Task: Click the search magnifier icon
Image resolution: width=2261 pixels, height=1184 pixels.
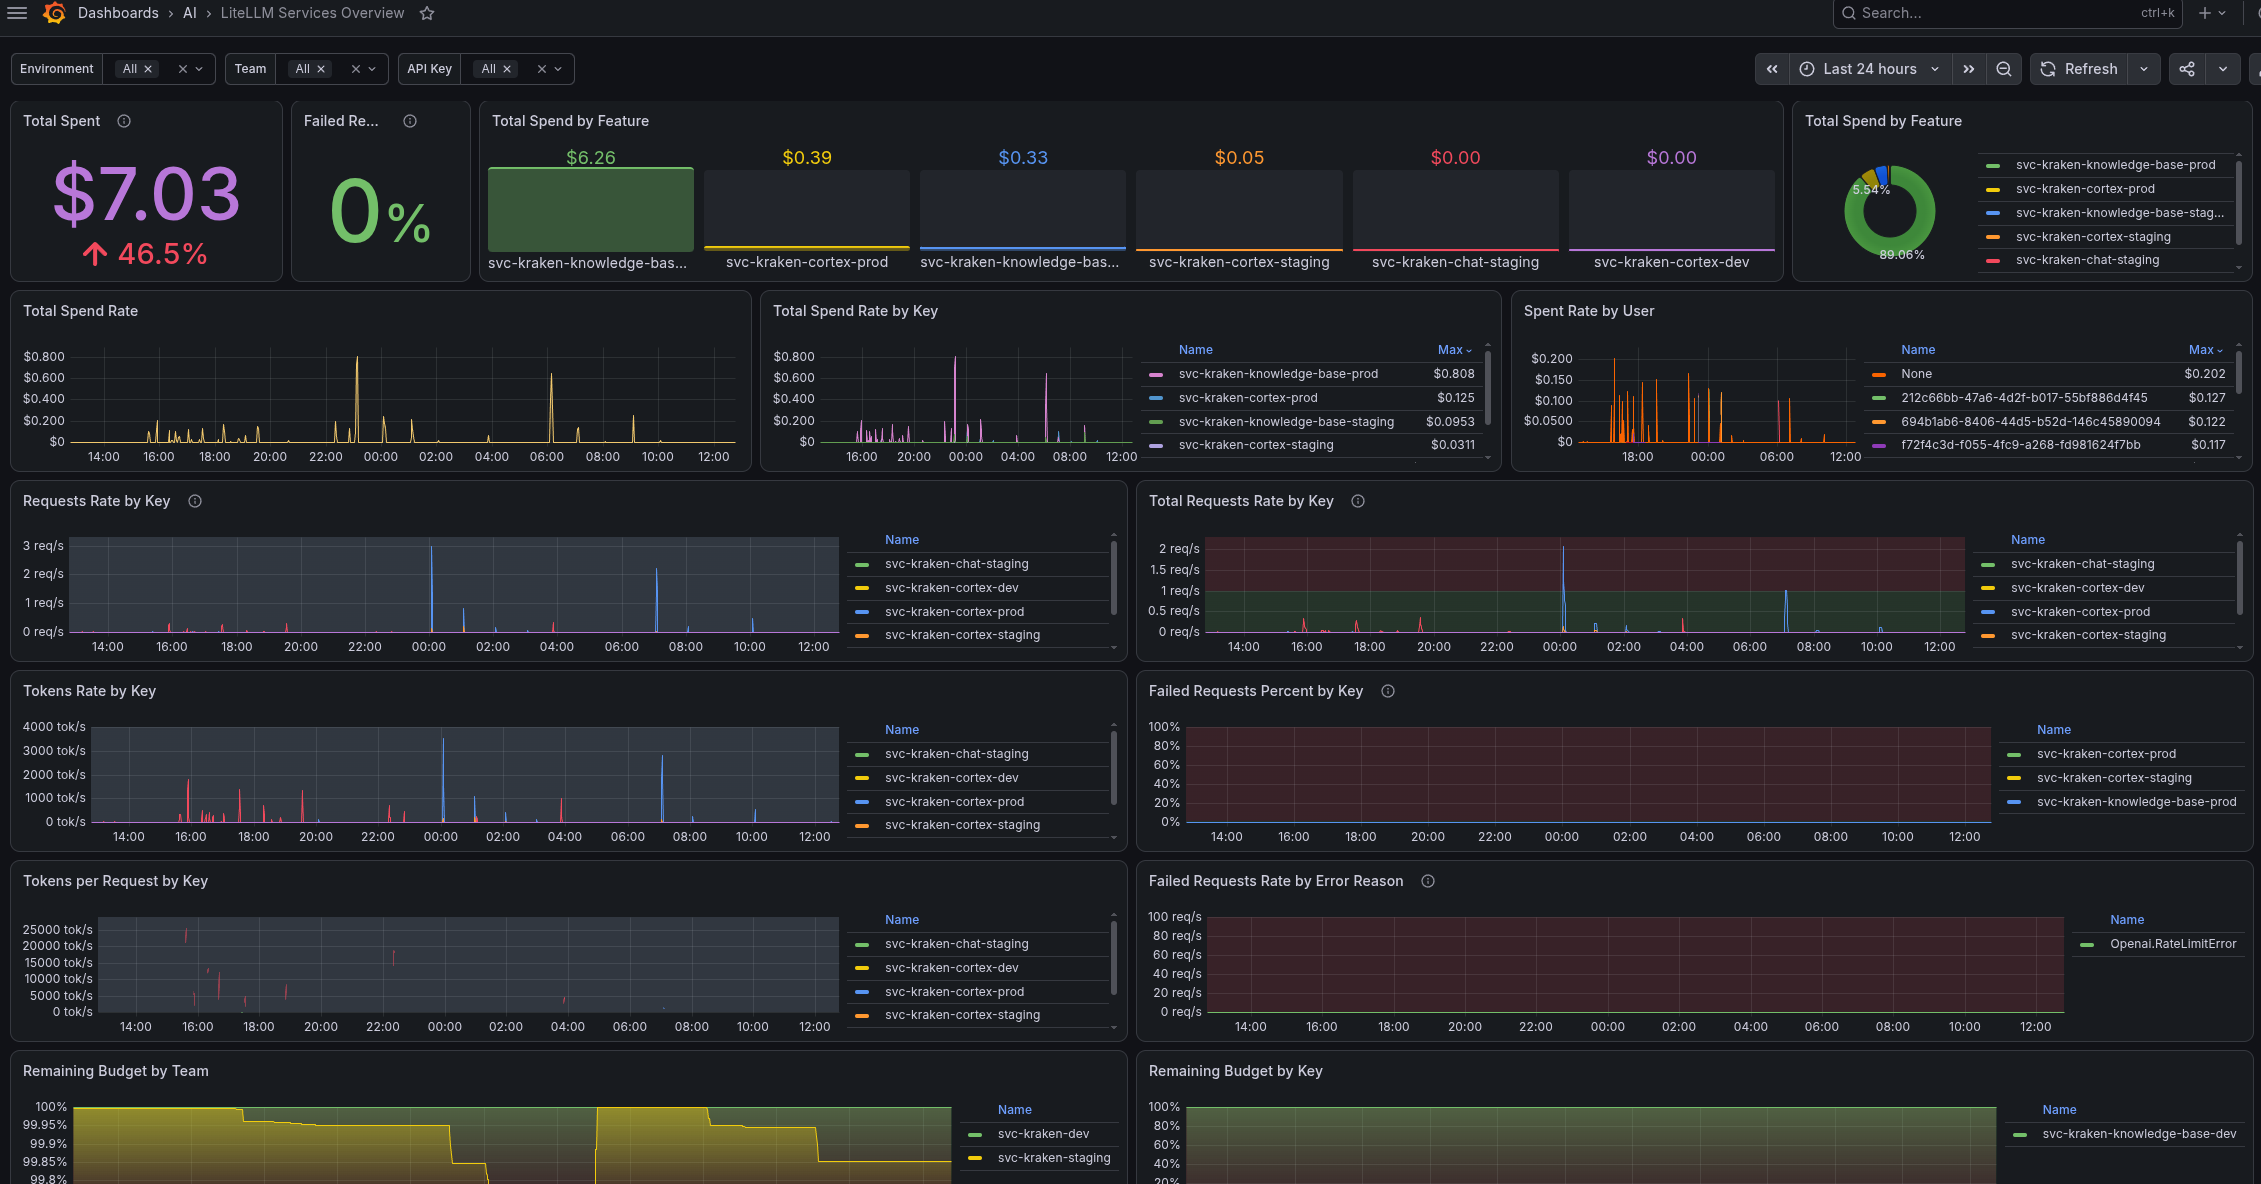Action: [1849, 13]
